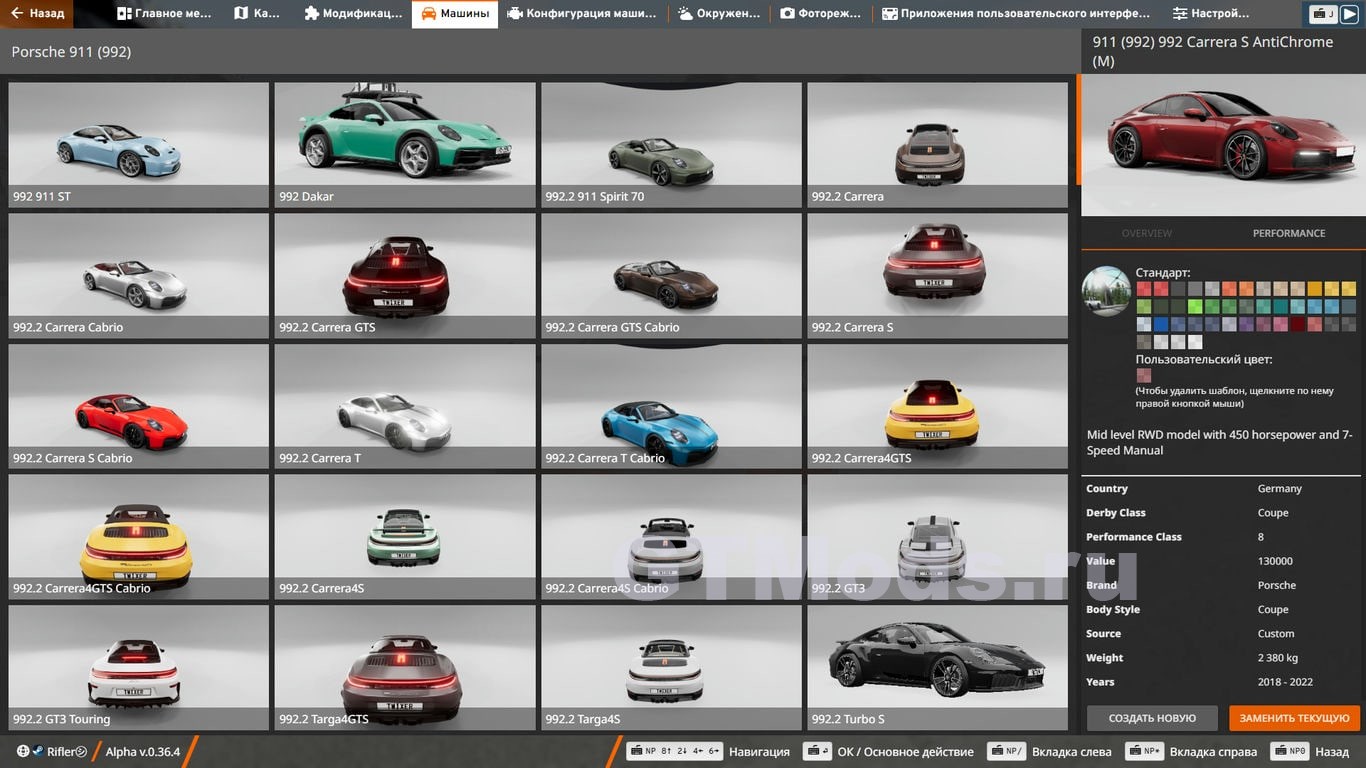1366x768 pixels.
Task: Pick the swatch under Пользовательский цвет
Action: pyautogui.click(x=1144, y=375)
